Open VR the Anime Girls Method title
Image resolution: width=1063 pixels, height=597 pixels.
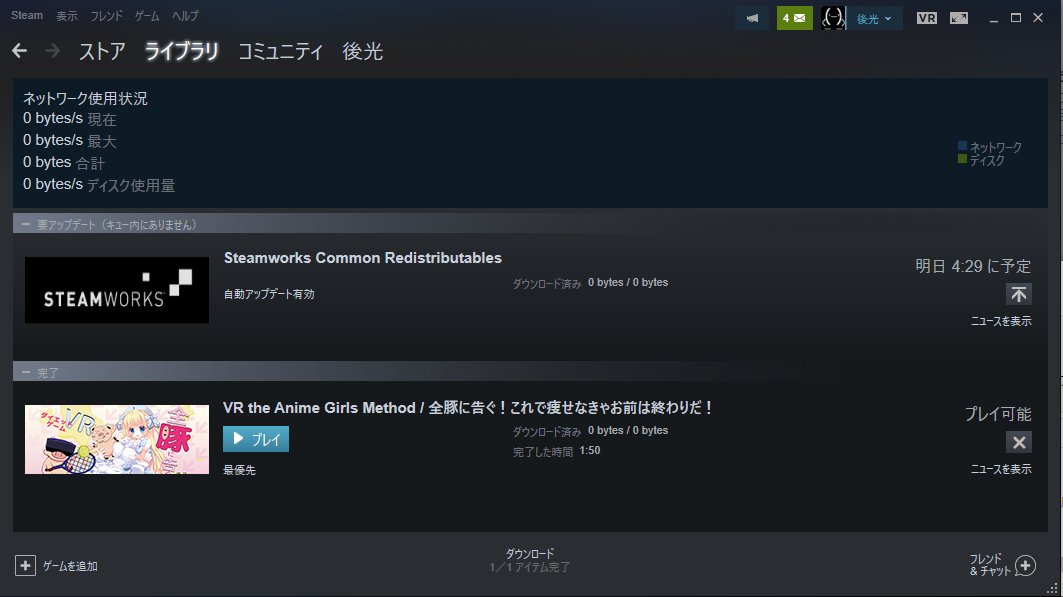pyautogui.click(x=468, y=407)
